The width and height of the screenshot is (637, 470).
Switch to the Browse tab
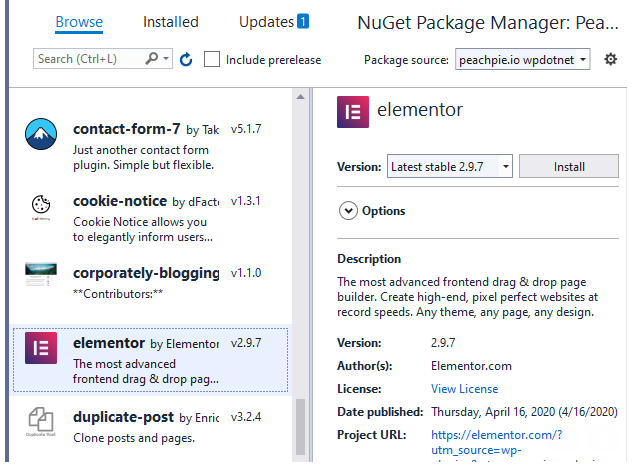click(79, 22)
